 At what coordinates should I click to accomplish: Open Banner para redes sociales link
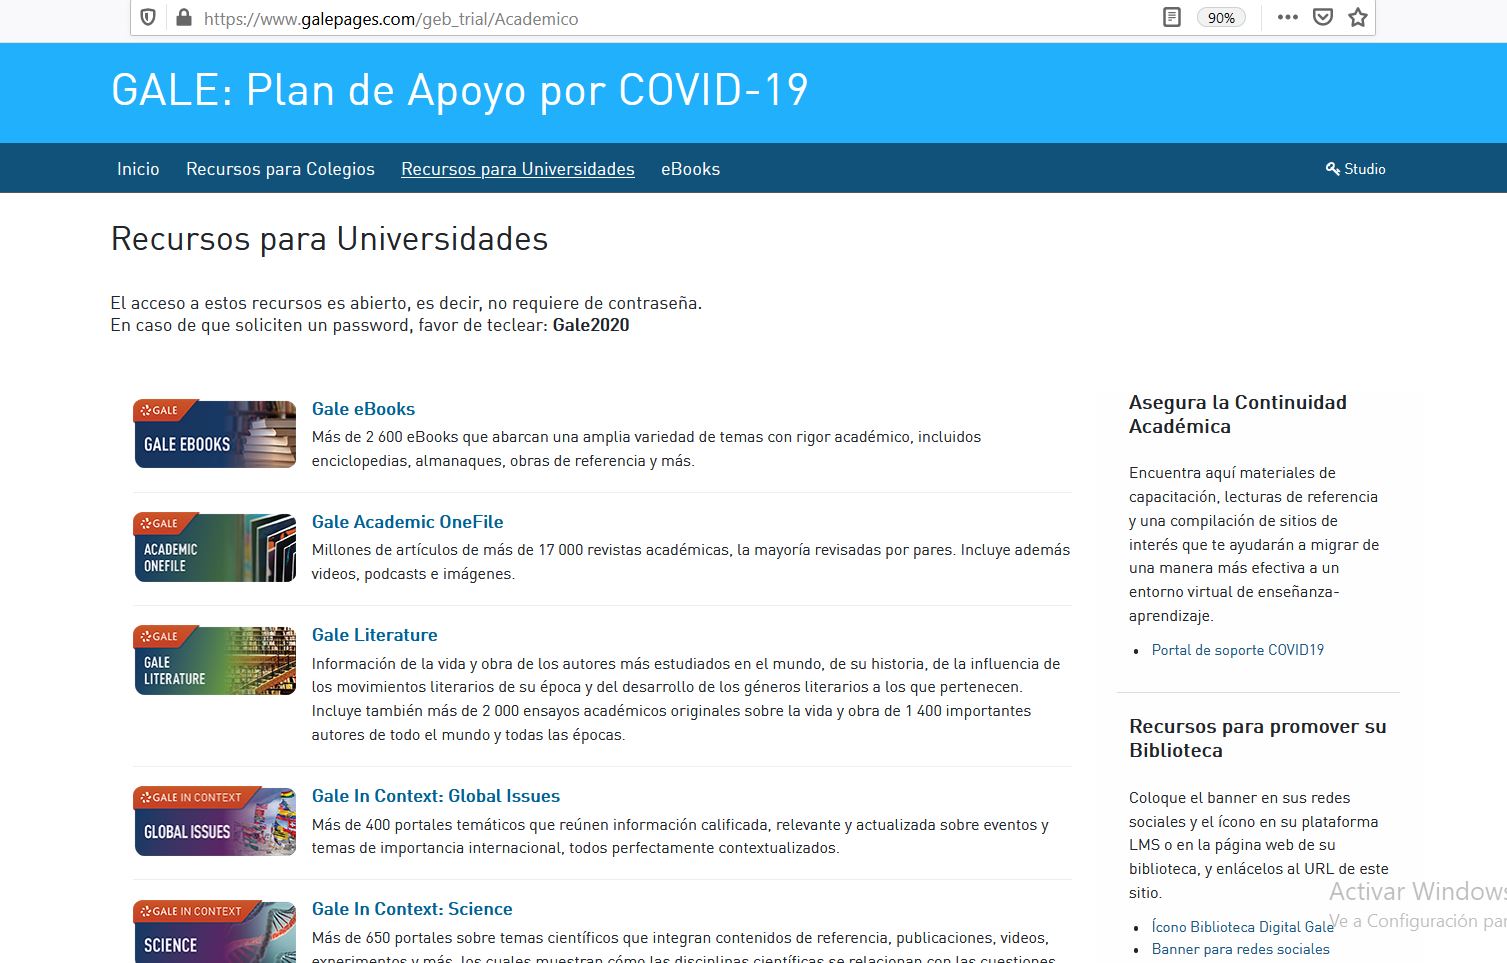tap(1241, 949)
